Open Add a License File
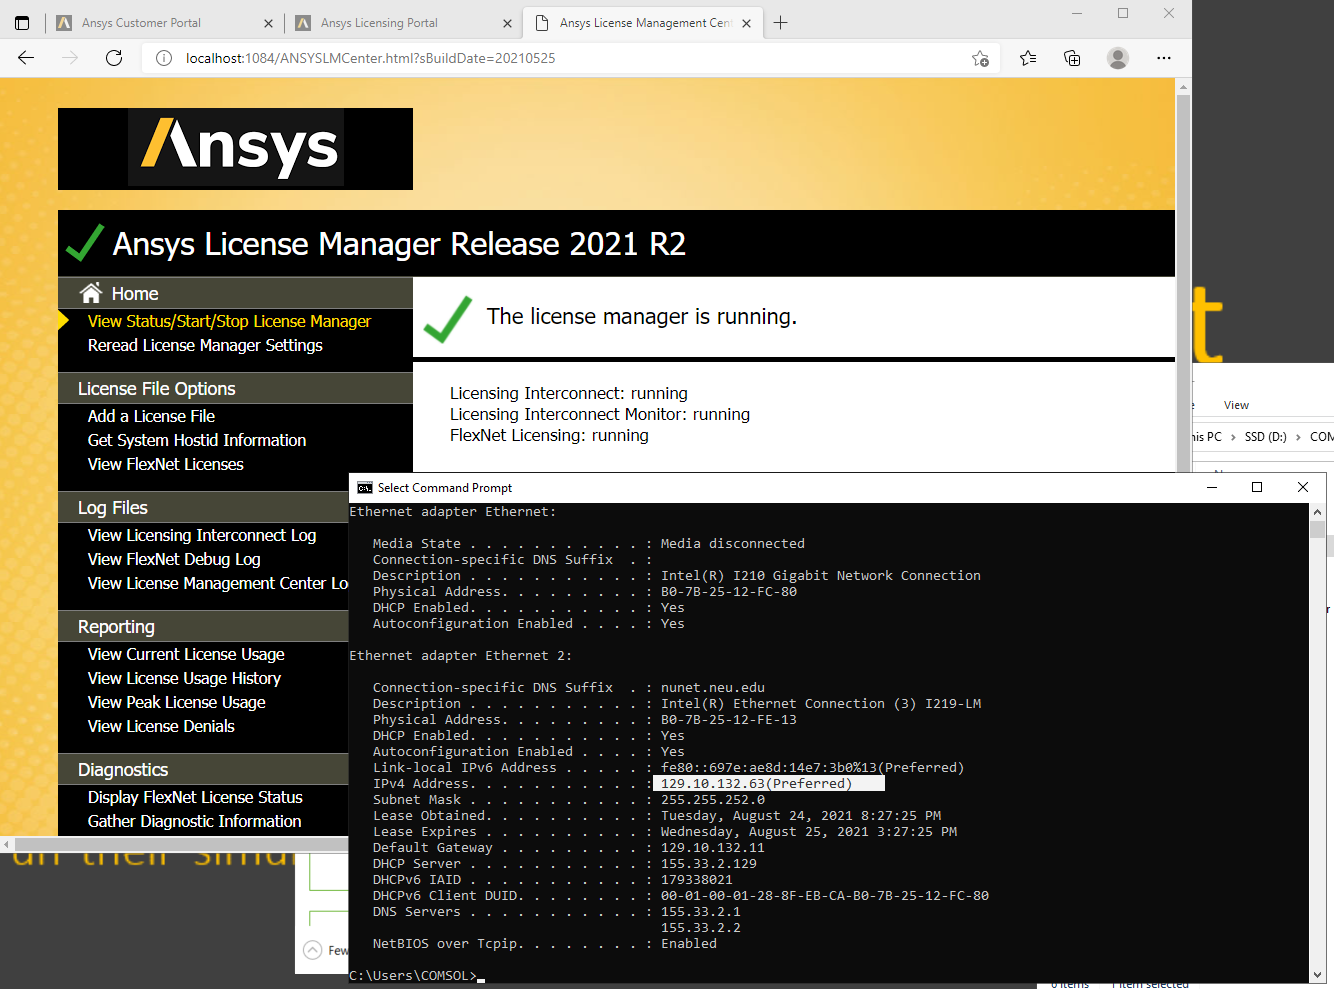The height and width of the screenshot is (989, 1334). [x=151, y=416]
